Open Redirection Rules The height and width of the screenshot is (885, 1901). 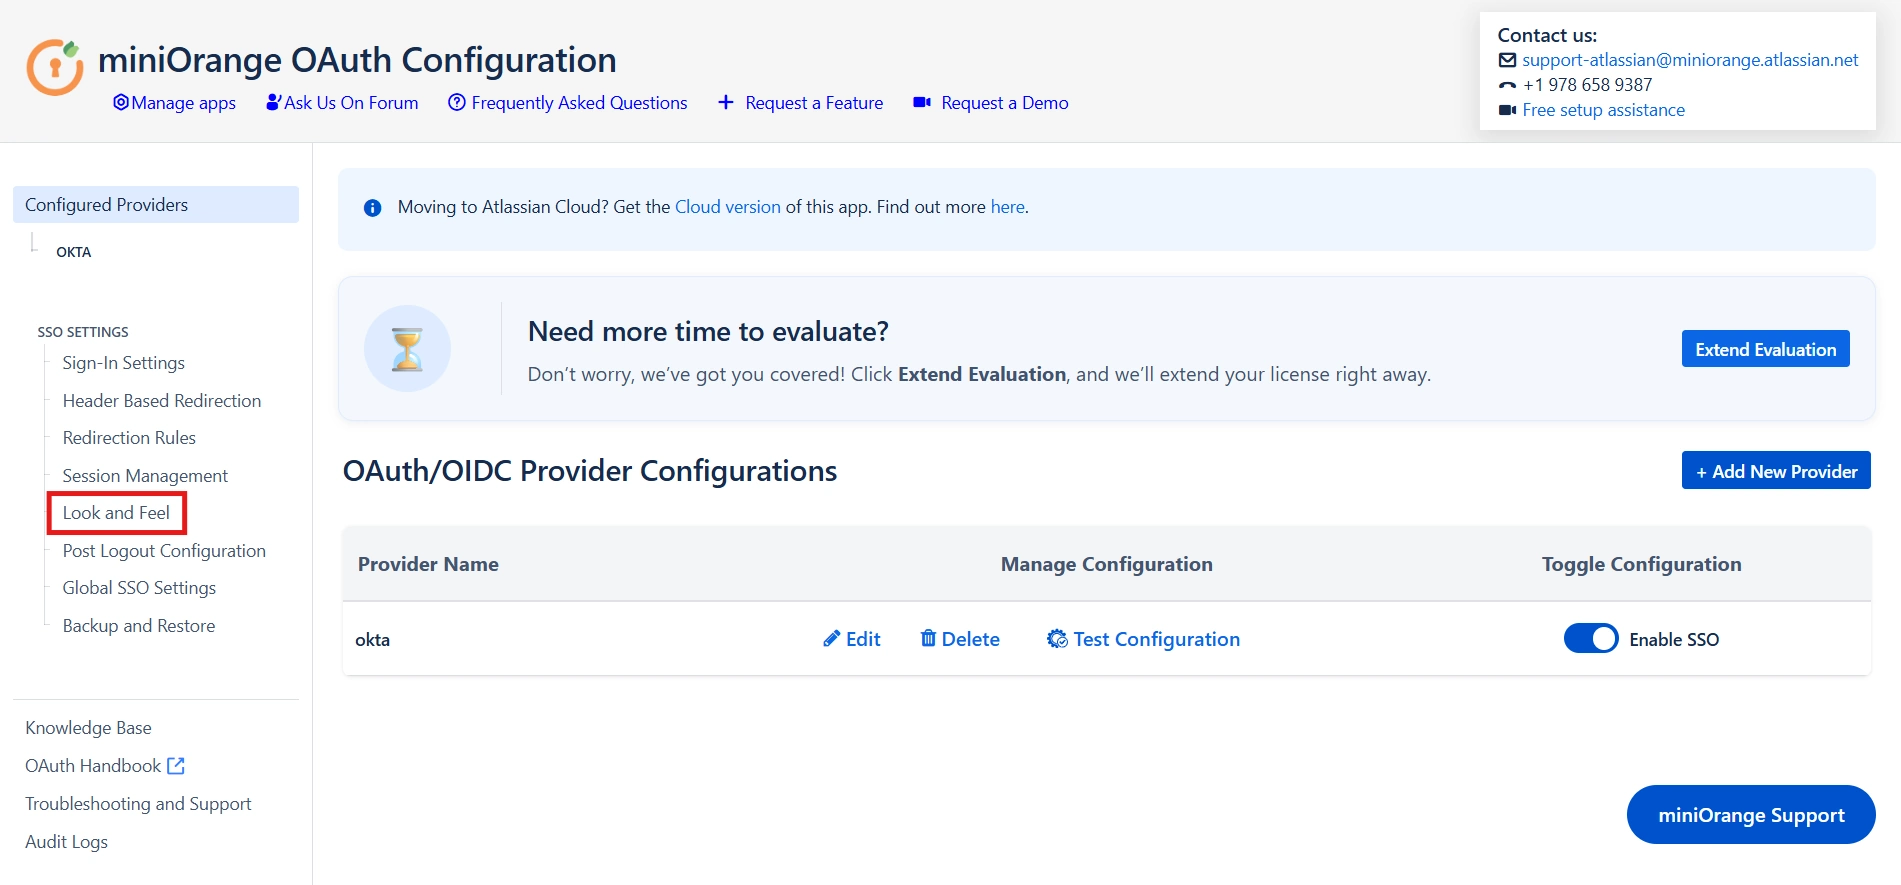point(129,438)
